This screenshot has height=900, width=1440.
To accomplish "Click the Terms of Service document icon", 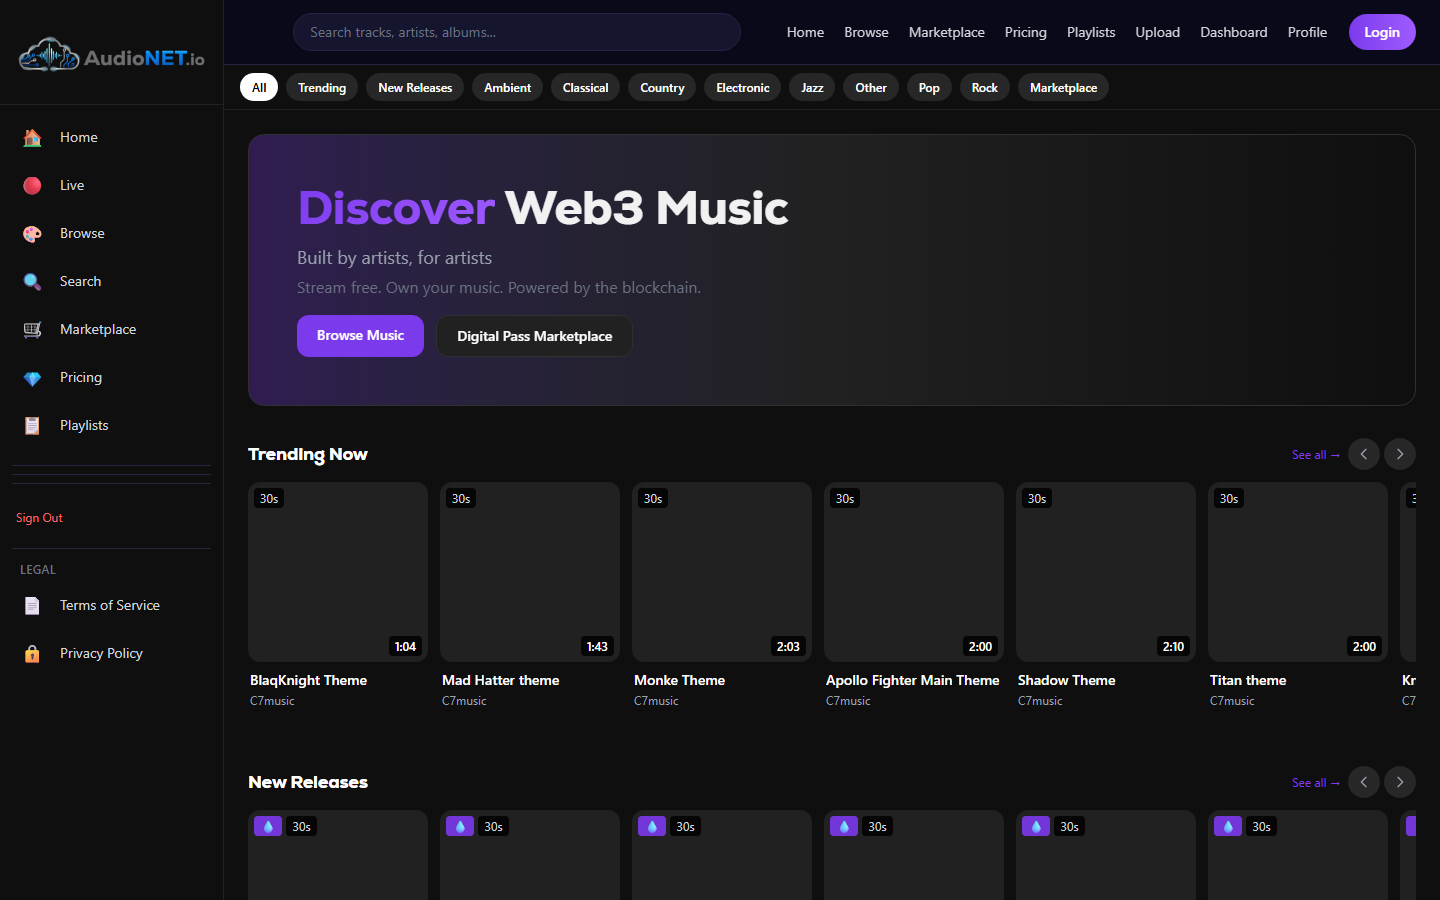I will tap(32, 606).
